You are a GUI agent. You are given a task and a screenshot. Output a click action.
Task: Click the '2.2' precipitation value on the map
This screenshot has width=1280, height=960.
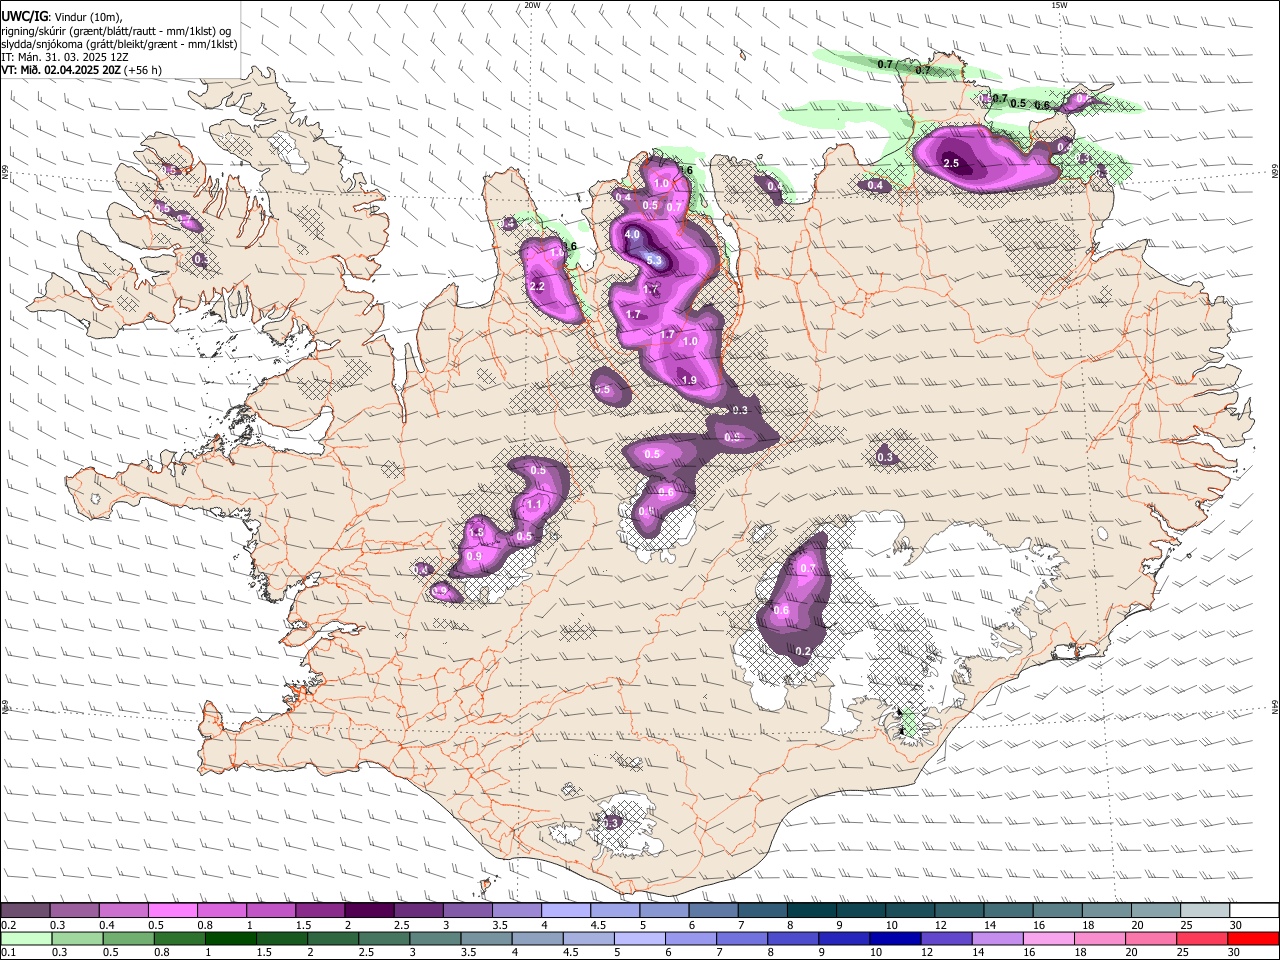click(537, 287)
